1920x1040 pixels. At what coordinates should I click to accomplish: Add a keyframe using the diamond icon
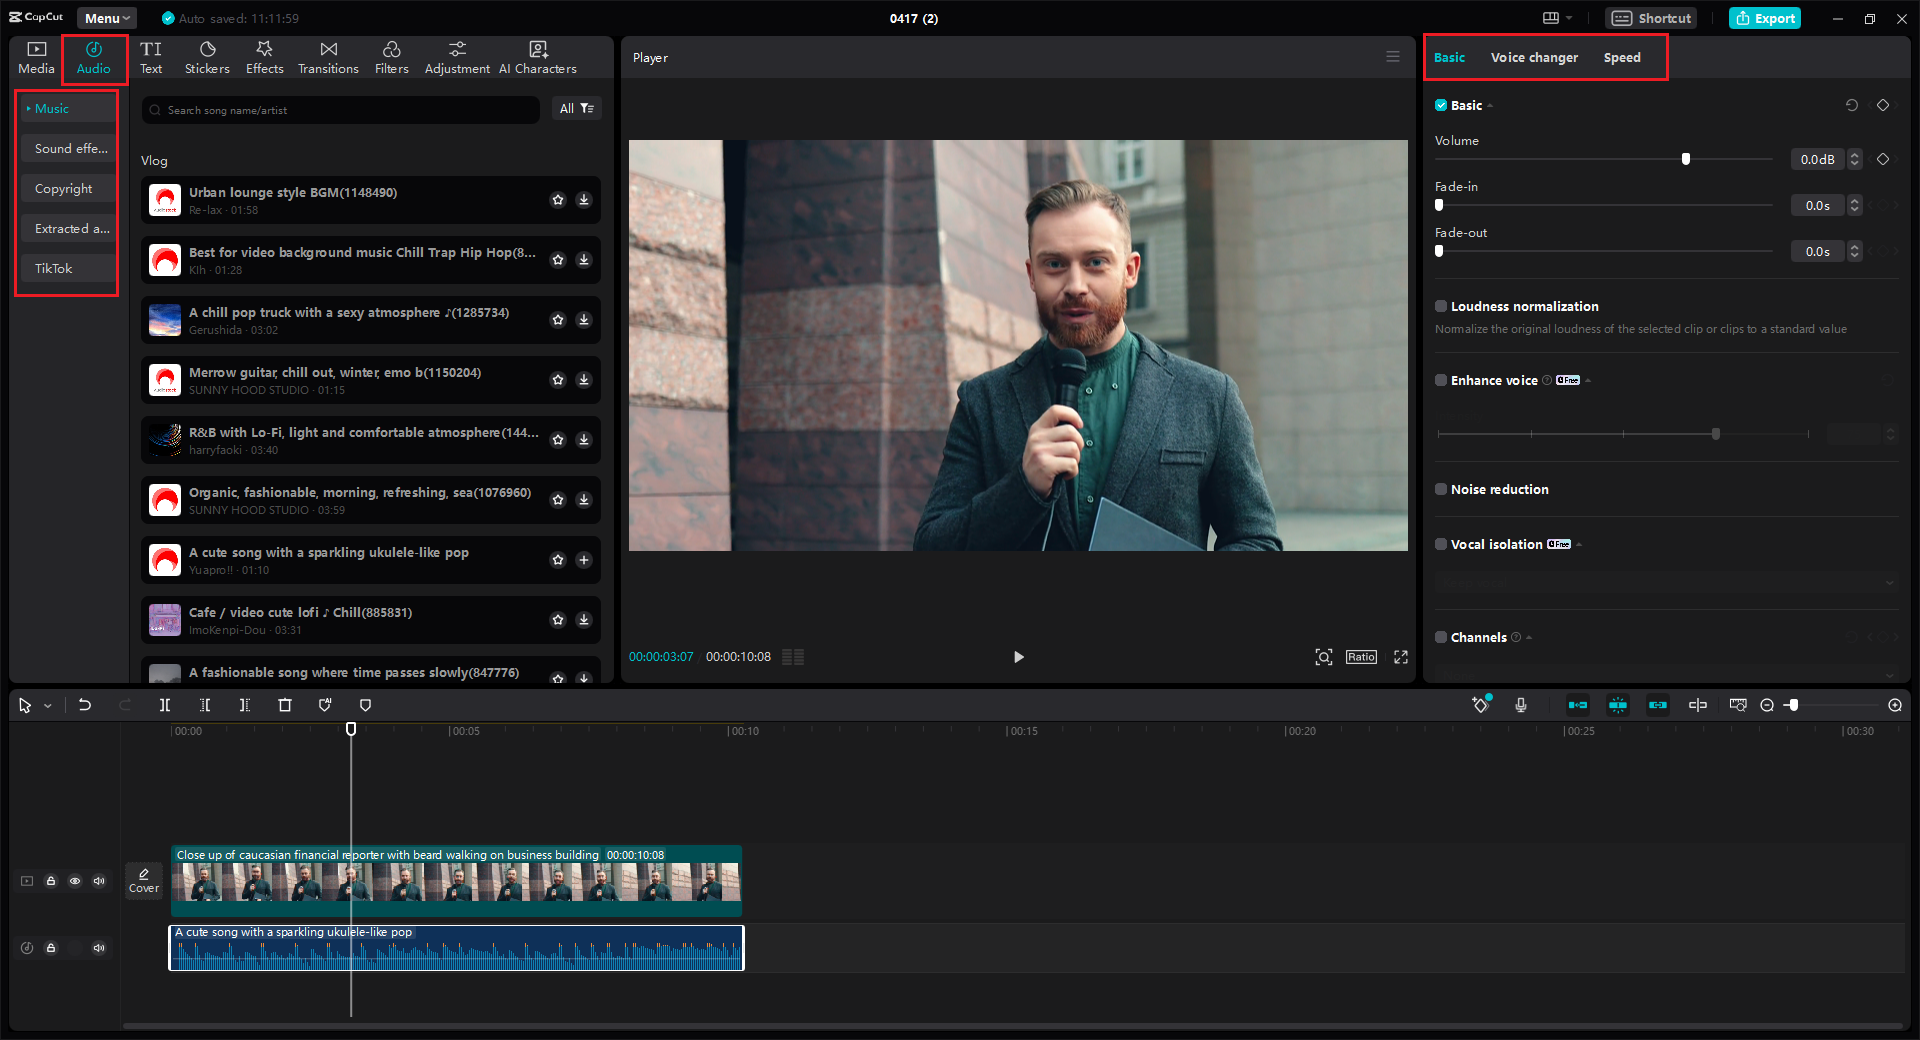[1883, 105]
